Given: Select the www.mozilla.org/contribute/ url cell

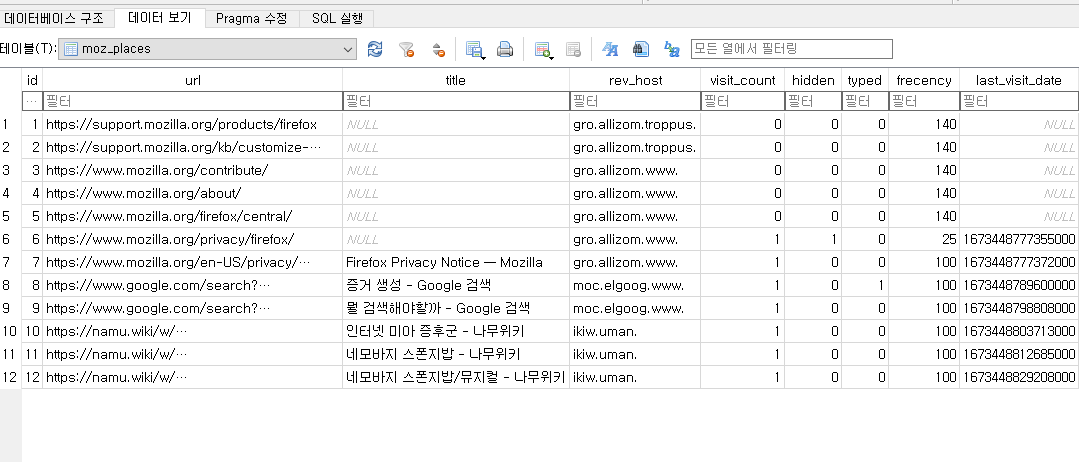Looking at the screenshot, I should pos(193,171).
